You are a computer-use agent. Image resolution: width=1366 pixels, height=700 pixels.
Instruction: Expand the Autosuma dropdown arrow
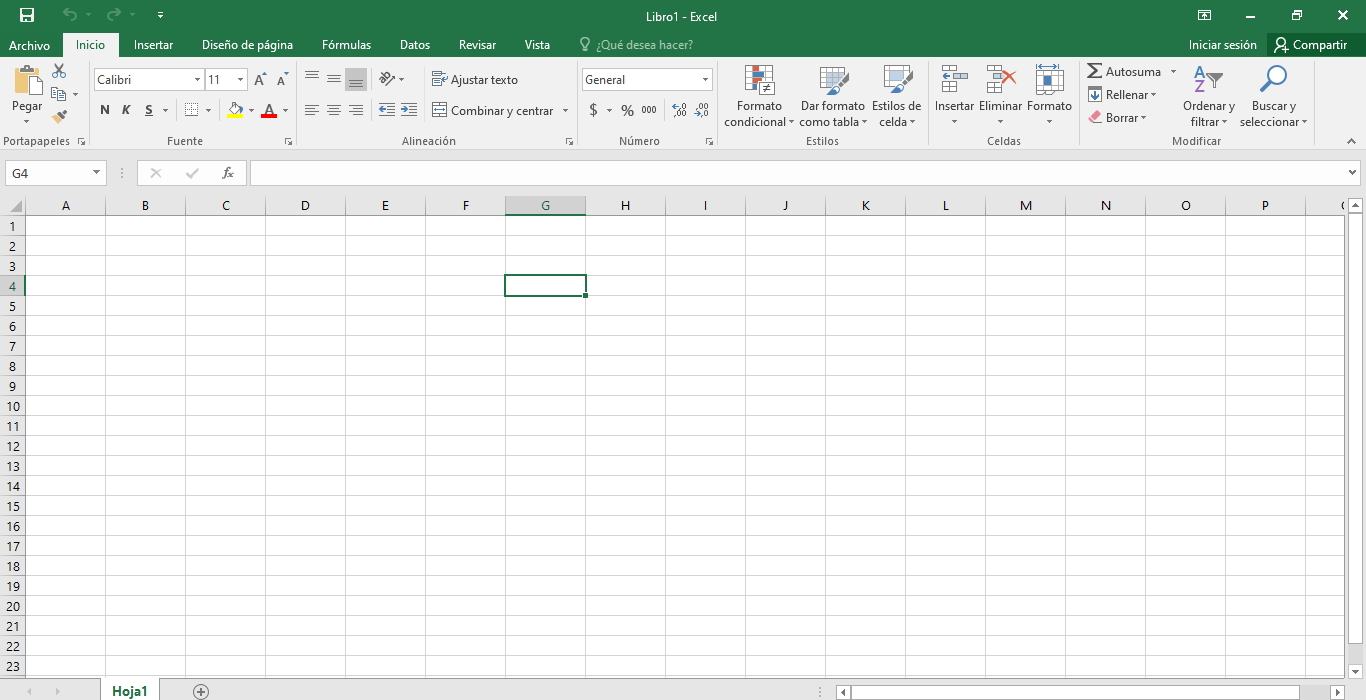[x=1173, y=72]
